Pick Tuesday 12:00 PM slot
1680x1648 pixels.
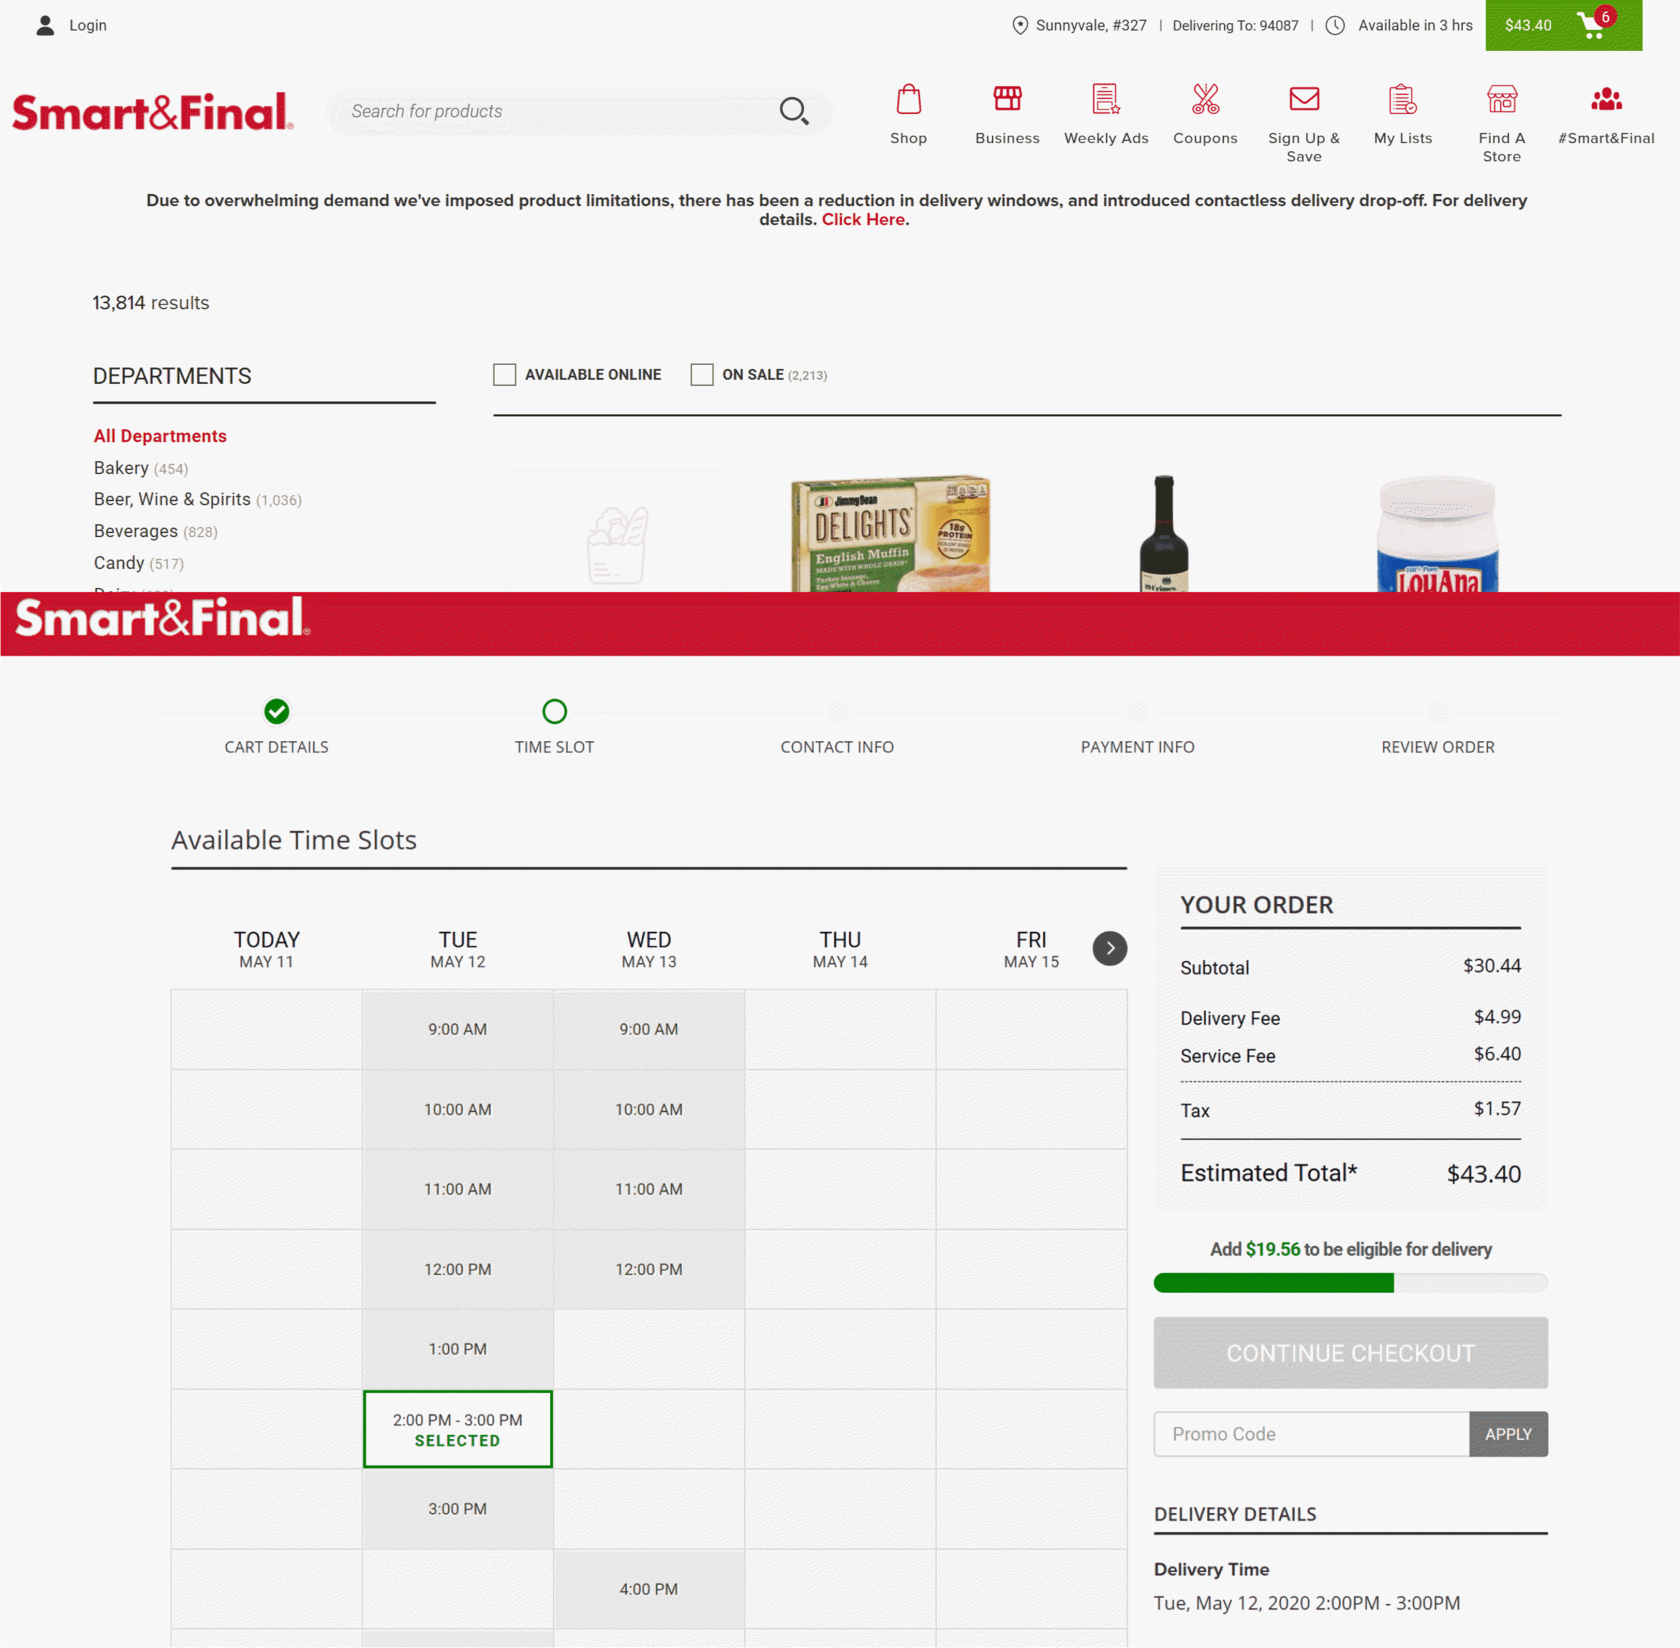tap(458, 1269)
